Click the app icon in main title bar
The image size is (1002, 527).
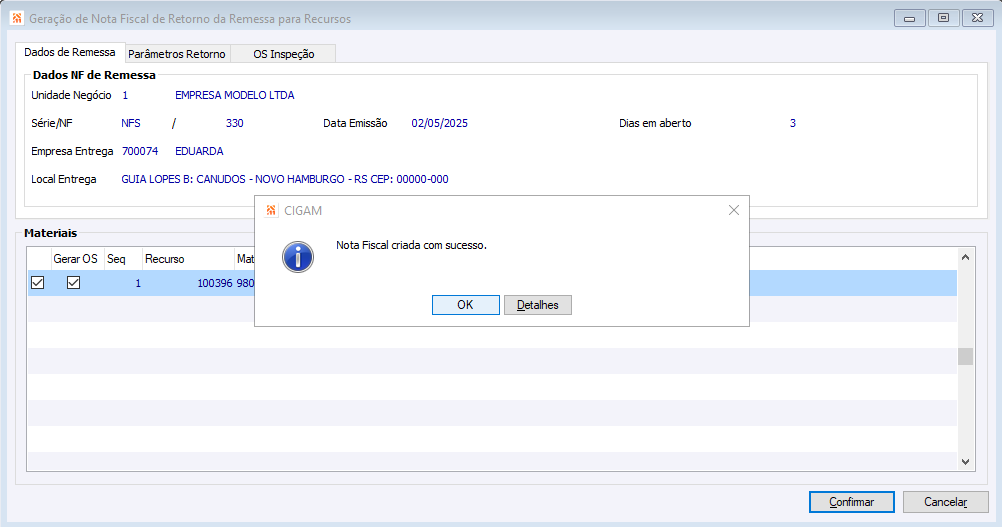(17, 18)
